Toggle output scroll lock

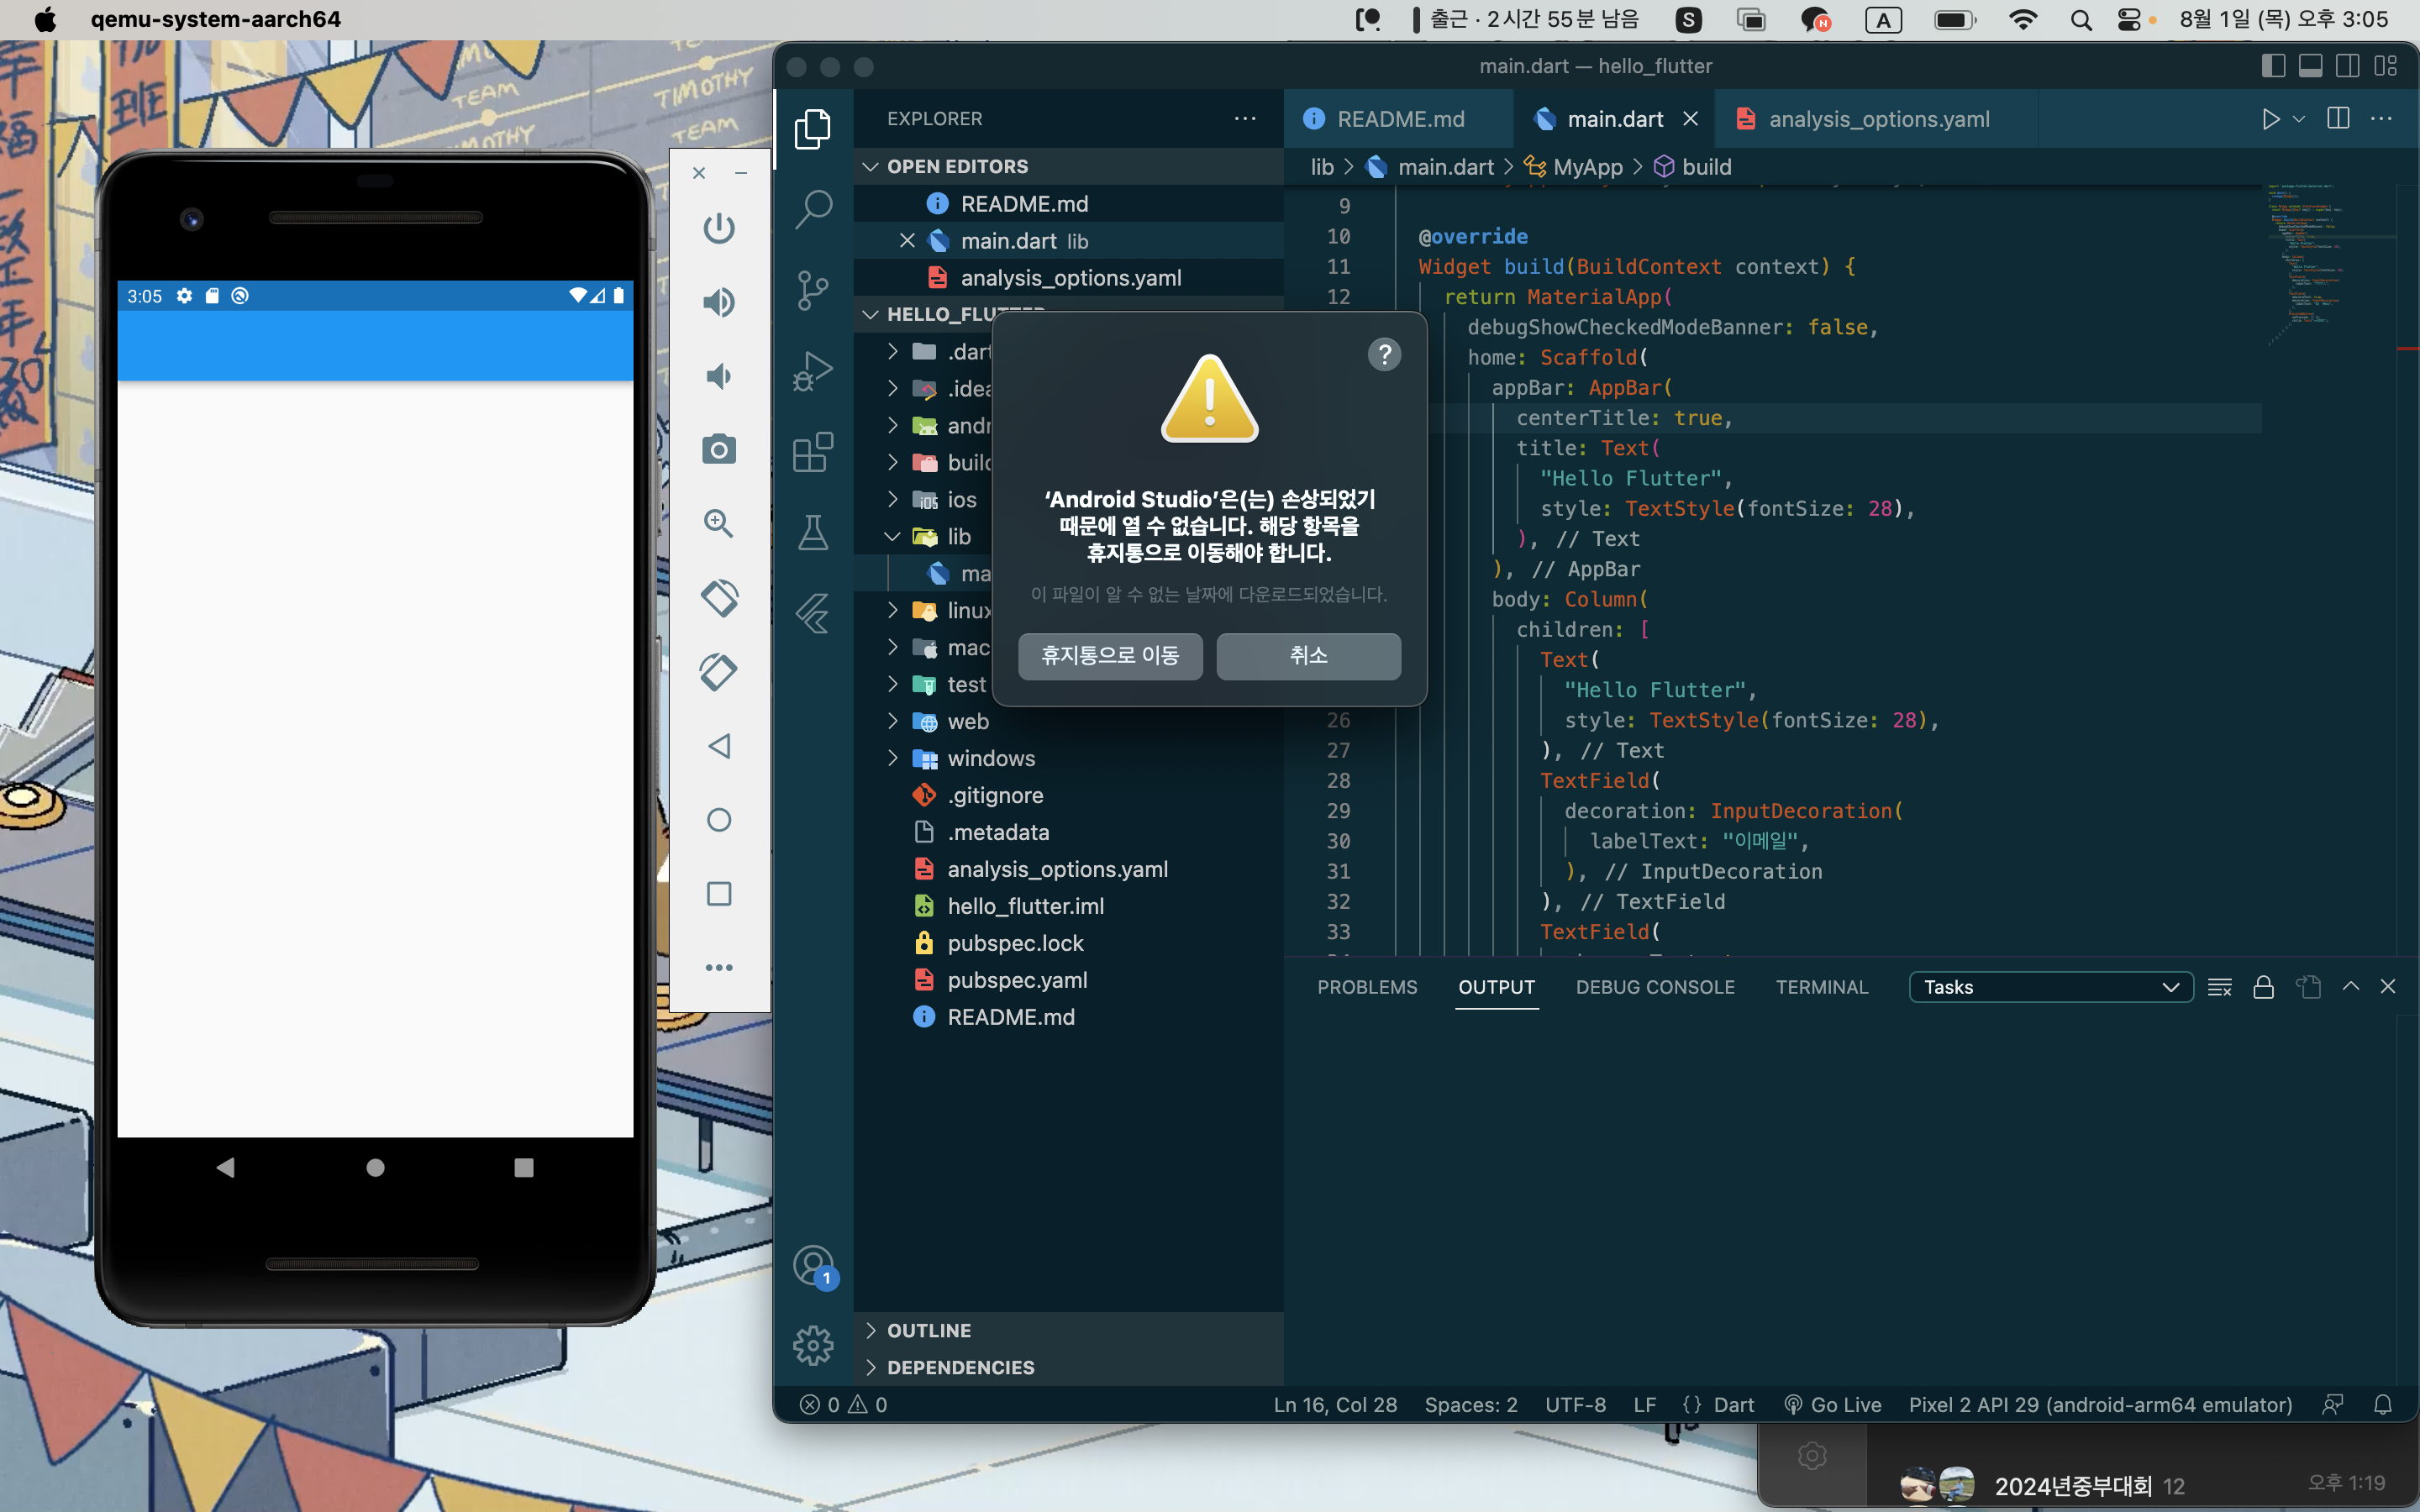[x=2264, y=988]
